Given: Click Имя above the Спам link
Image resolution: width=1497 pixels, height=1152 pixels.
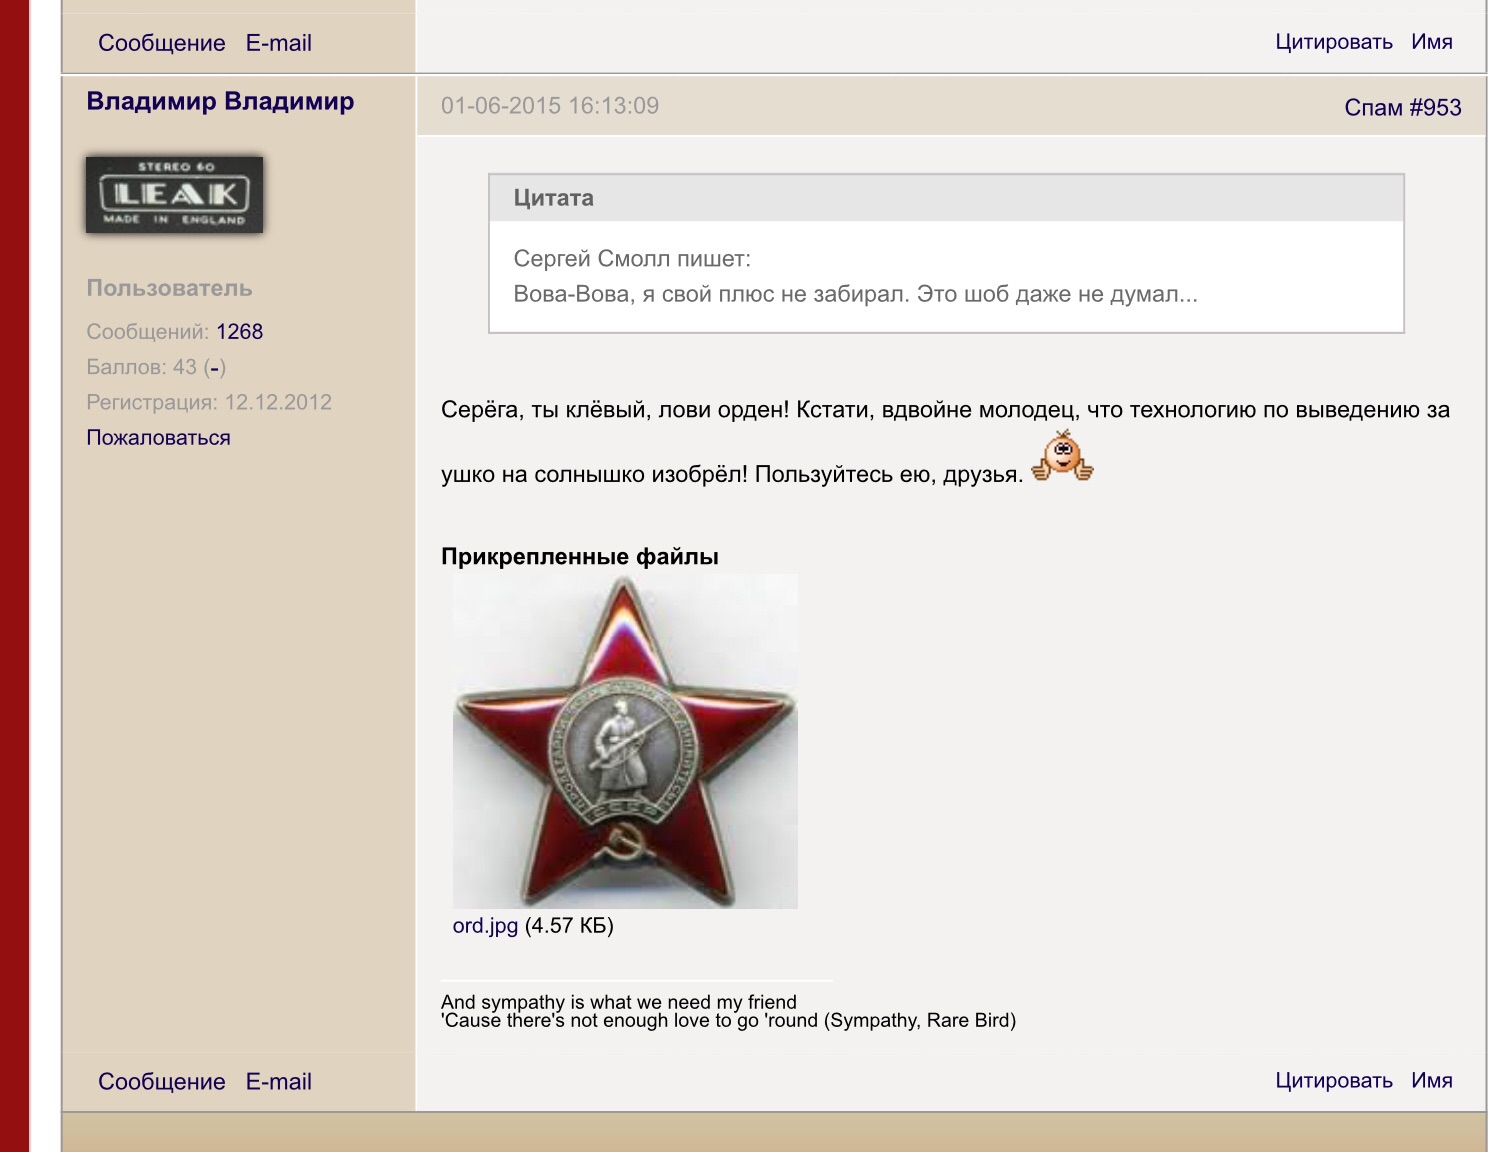Looking at the screenshot, I should point(1431,42).
